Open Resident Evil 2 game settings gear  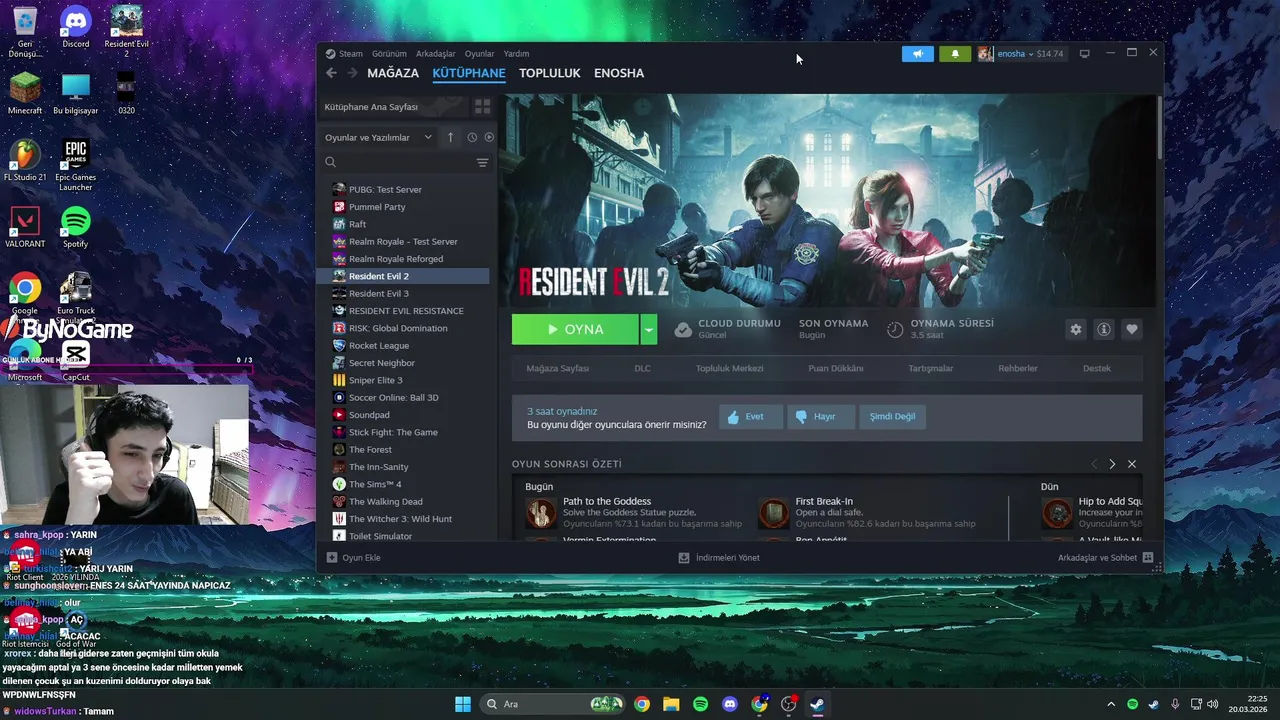tap(1075, 329)
